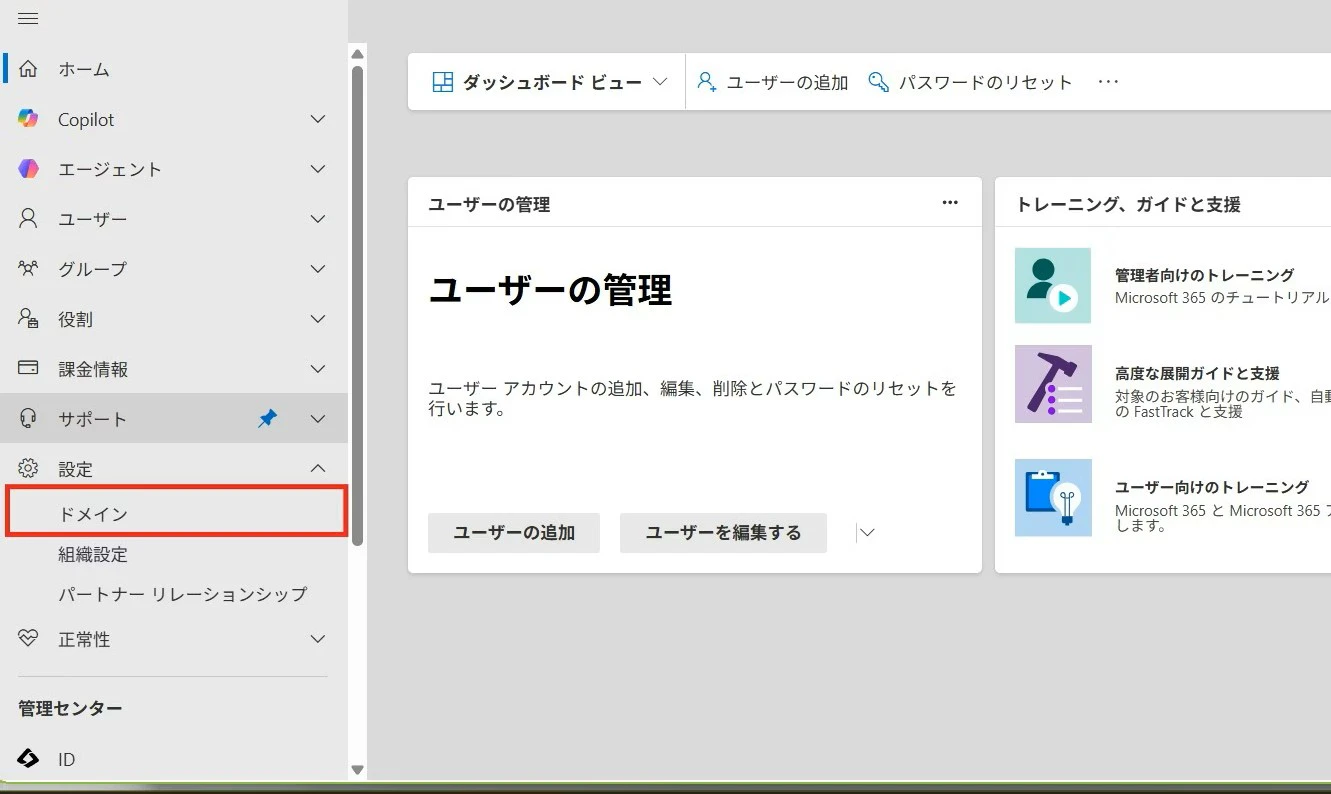Screen dimensions: 1331x794
Task: Expand the 役割 menu chevron
Action: click(318, 319)
